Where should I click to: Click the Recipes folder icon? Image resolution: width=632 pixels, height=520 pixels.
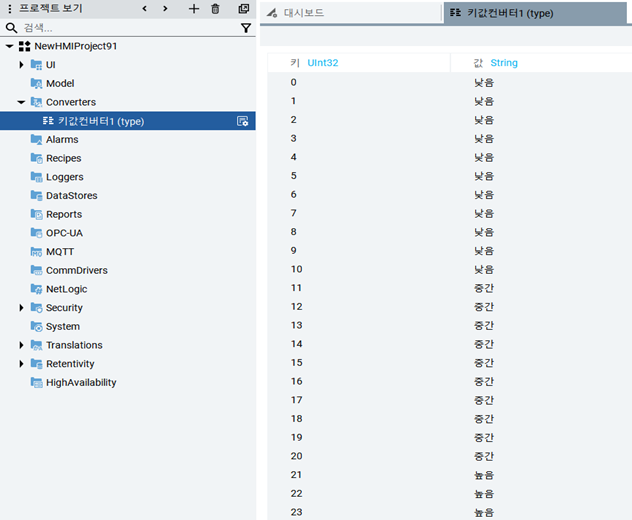[36, 158]
